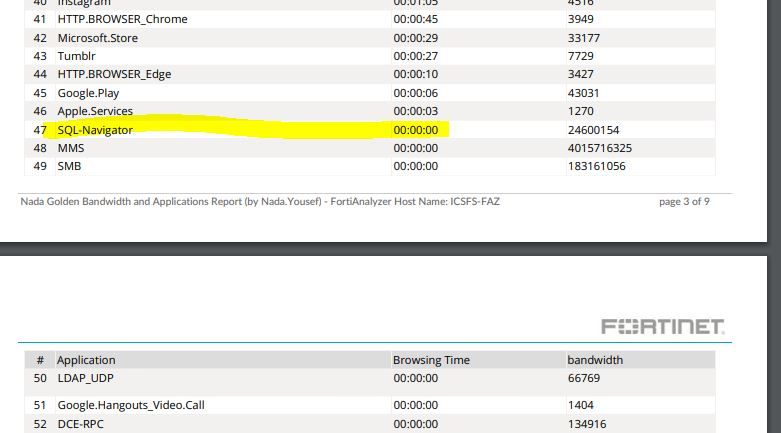Click bandwidth value 134916 for DCE-RPC
The image size is (781, 433).
click(587, 424)
